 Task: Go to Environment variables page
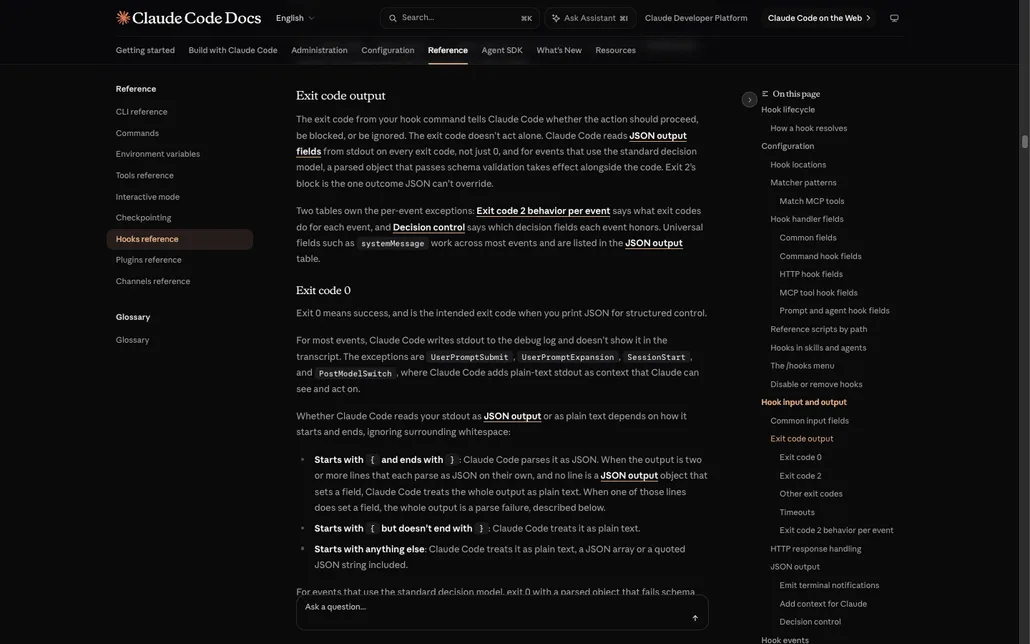[x=158, y=154]
